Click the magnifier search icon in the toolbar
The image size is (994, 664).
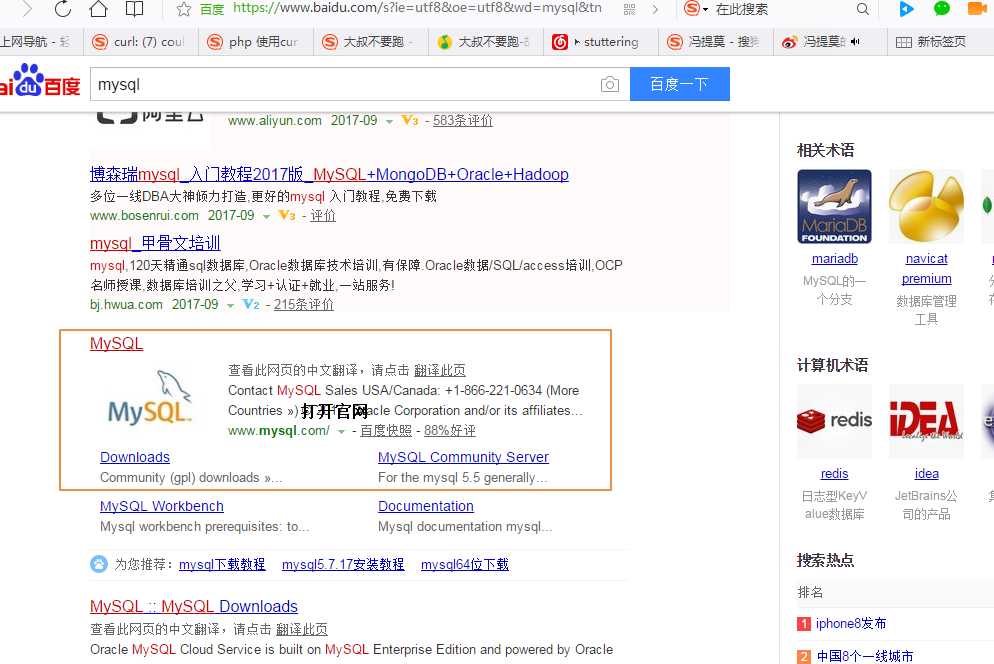point(862,10)
